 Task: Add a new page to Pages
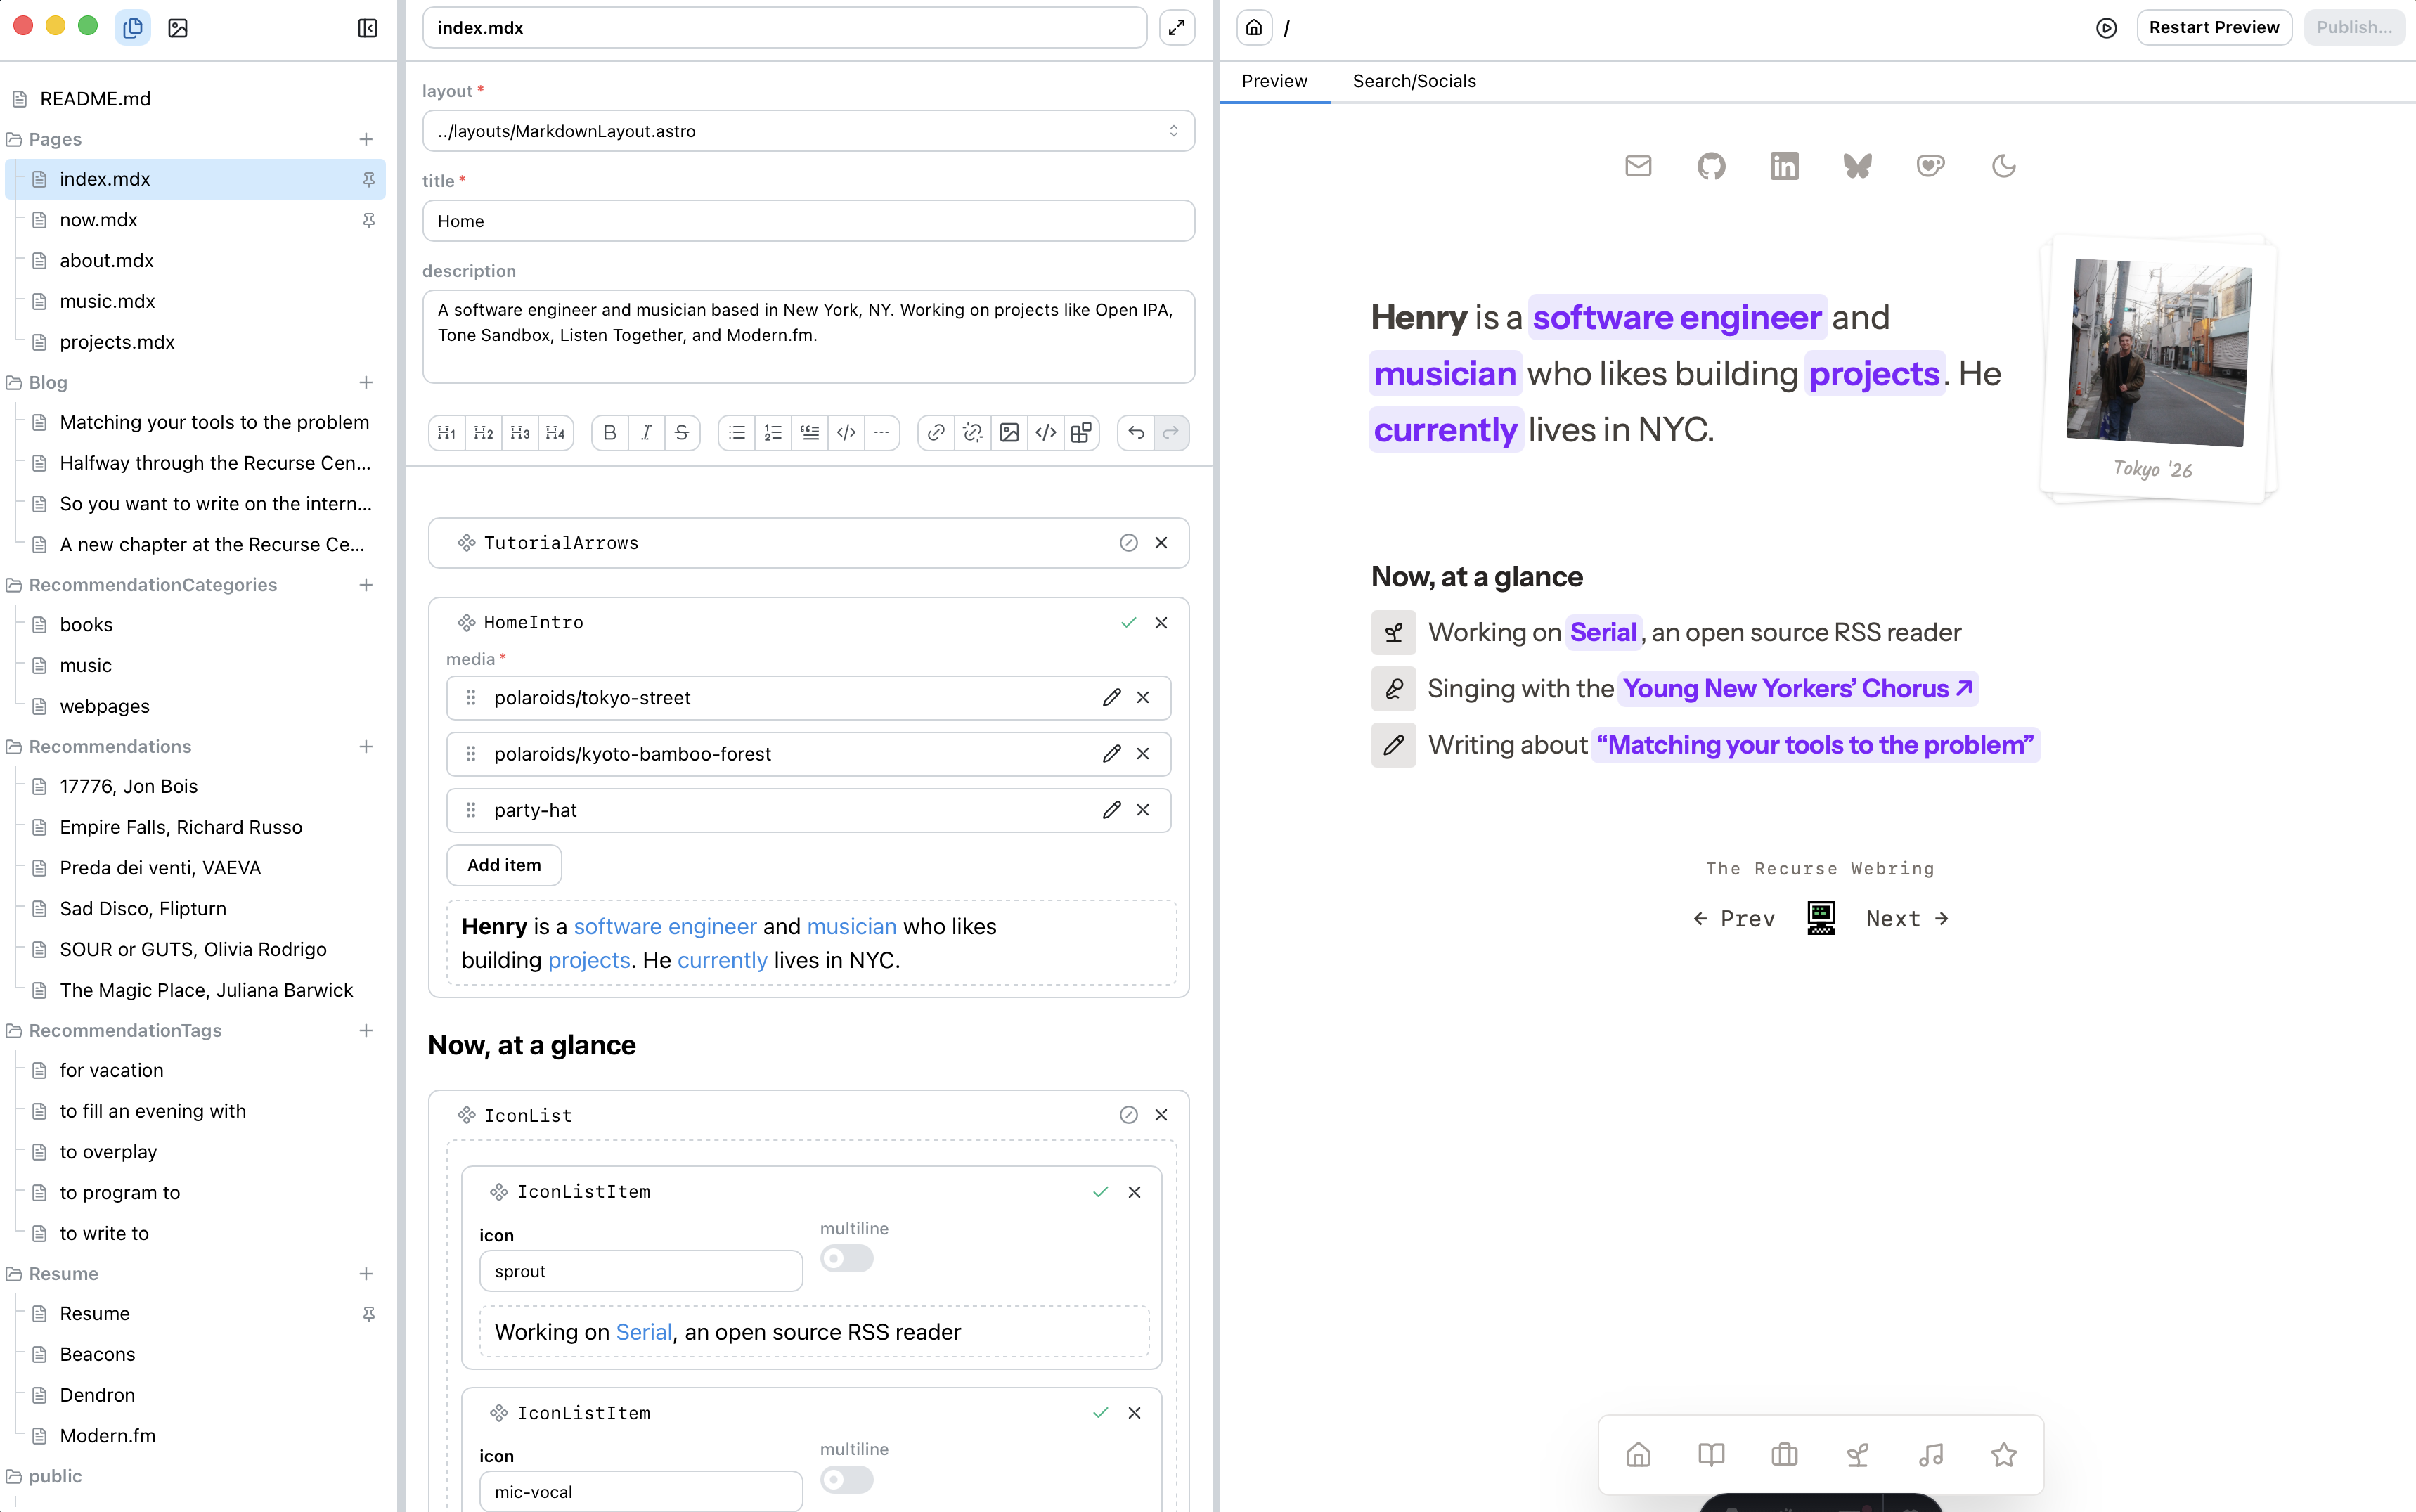[x=366, y=139]
